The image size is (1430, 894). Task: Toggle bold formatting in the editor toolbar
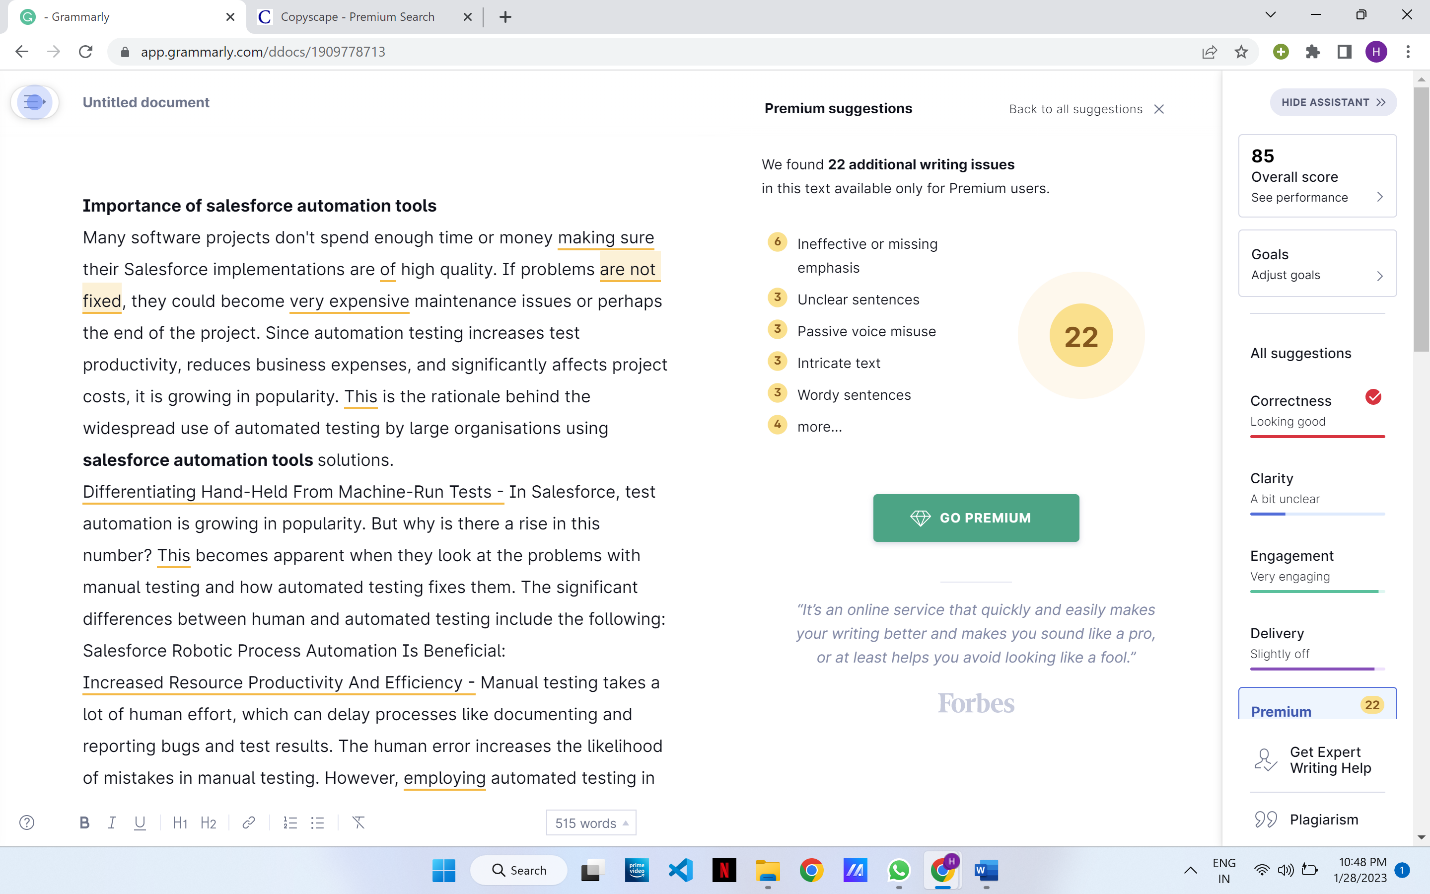(84, 823)
